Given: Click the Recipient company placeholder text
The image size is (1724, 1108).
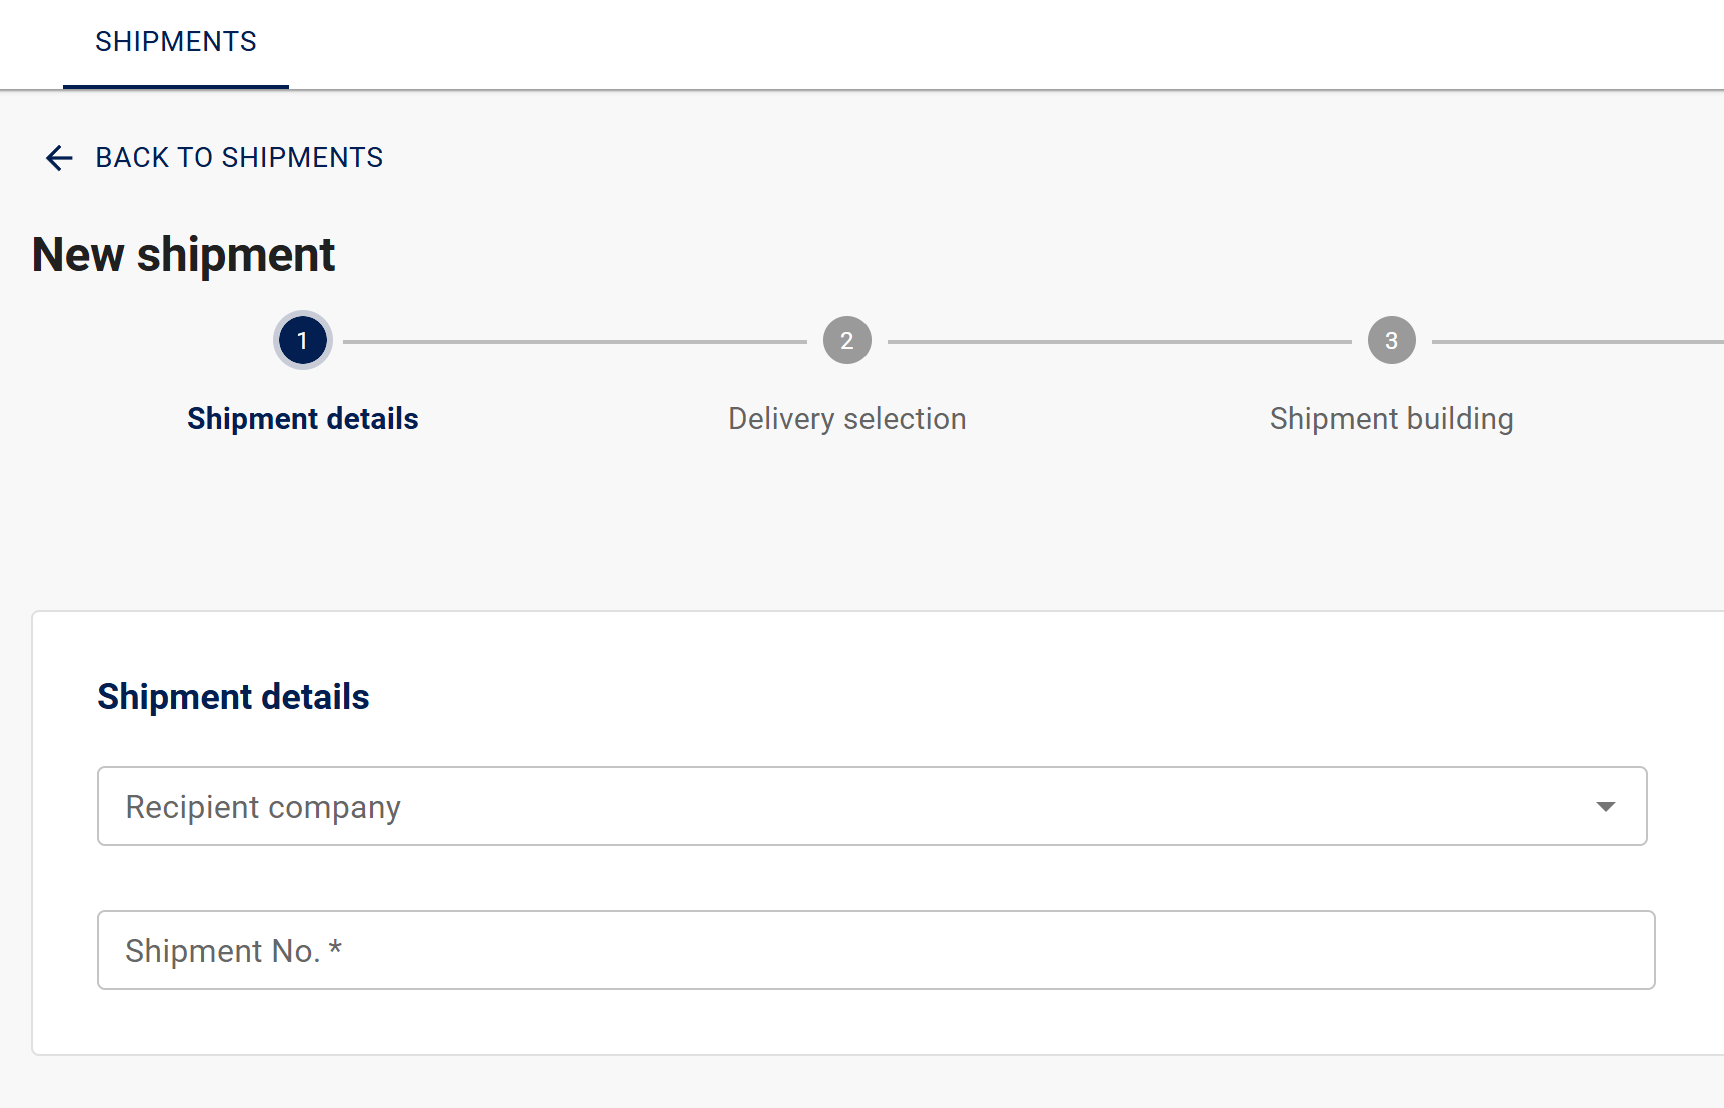Looking at the screenshot, I should coord(263,807).
